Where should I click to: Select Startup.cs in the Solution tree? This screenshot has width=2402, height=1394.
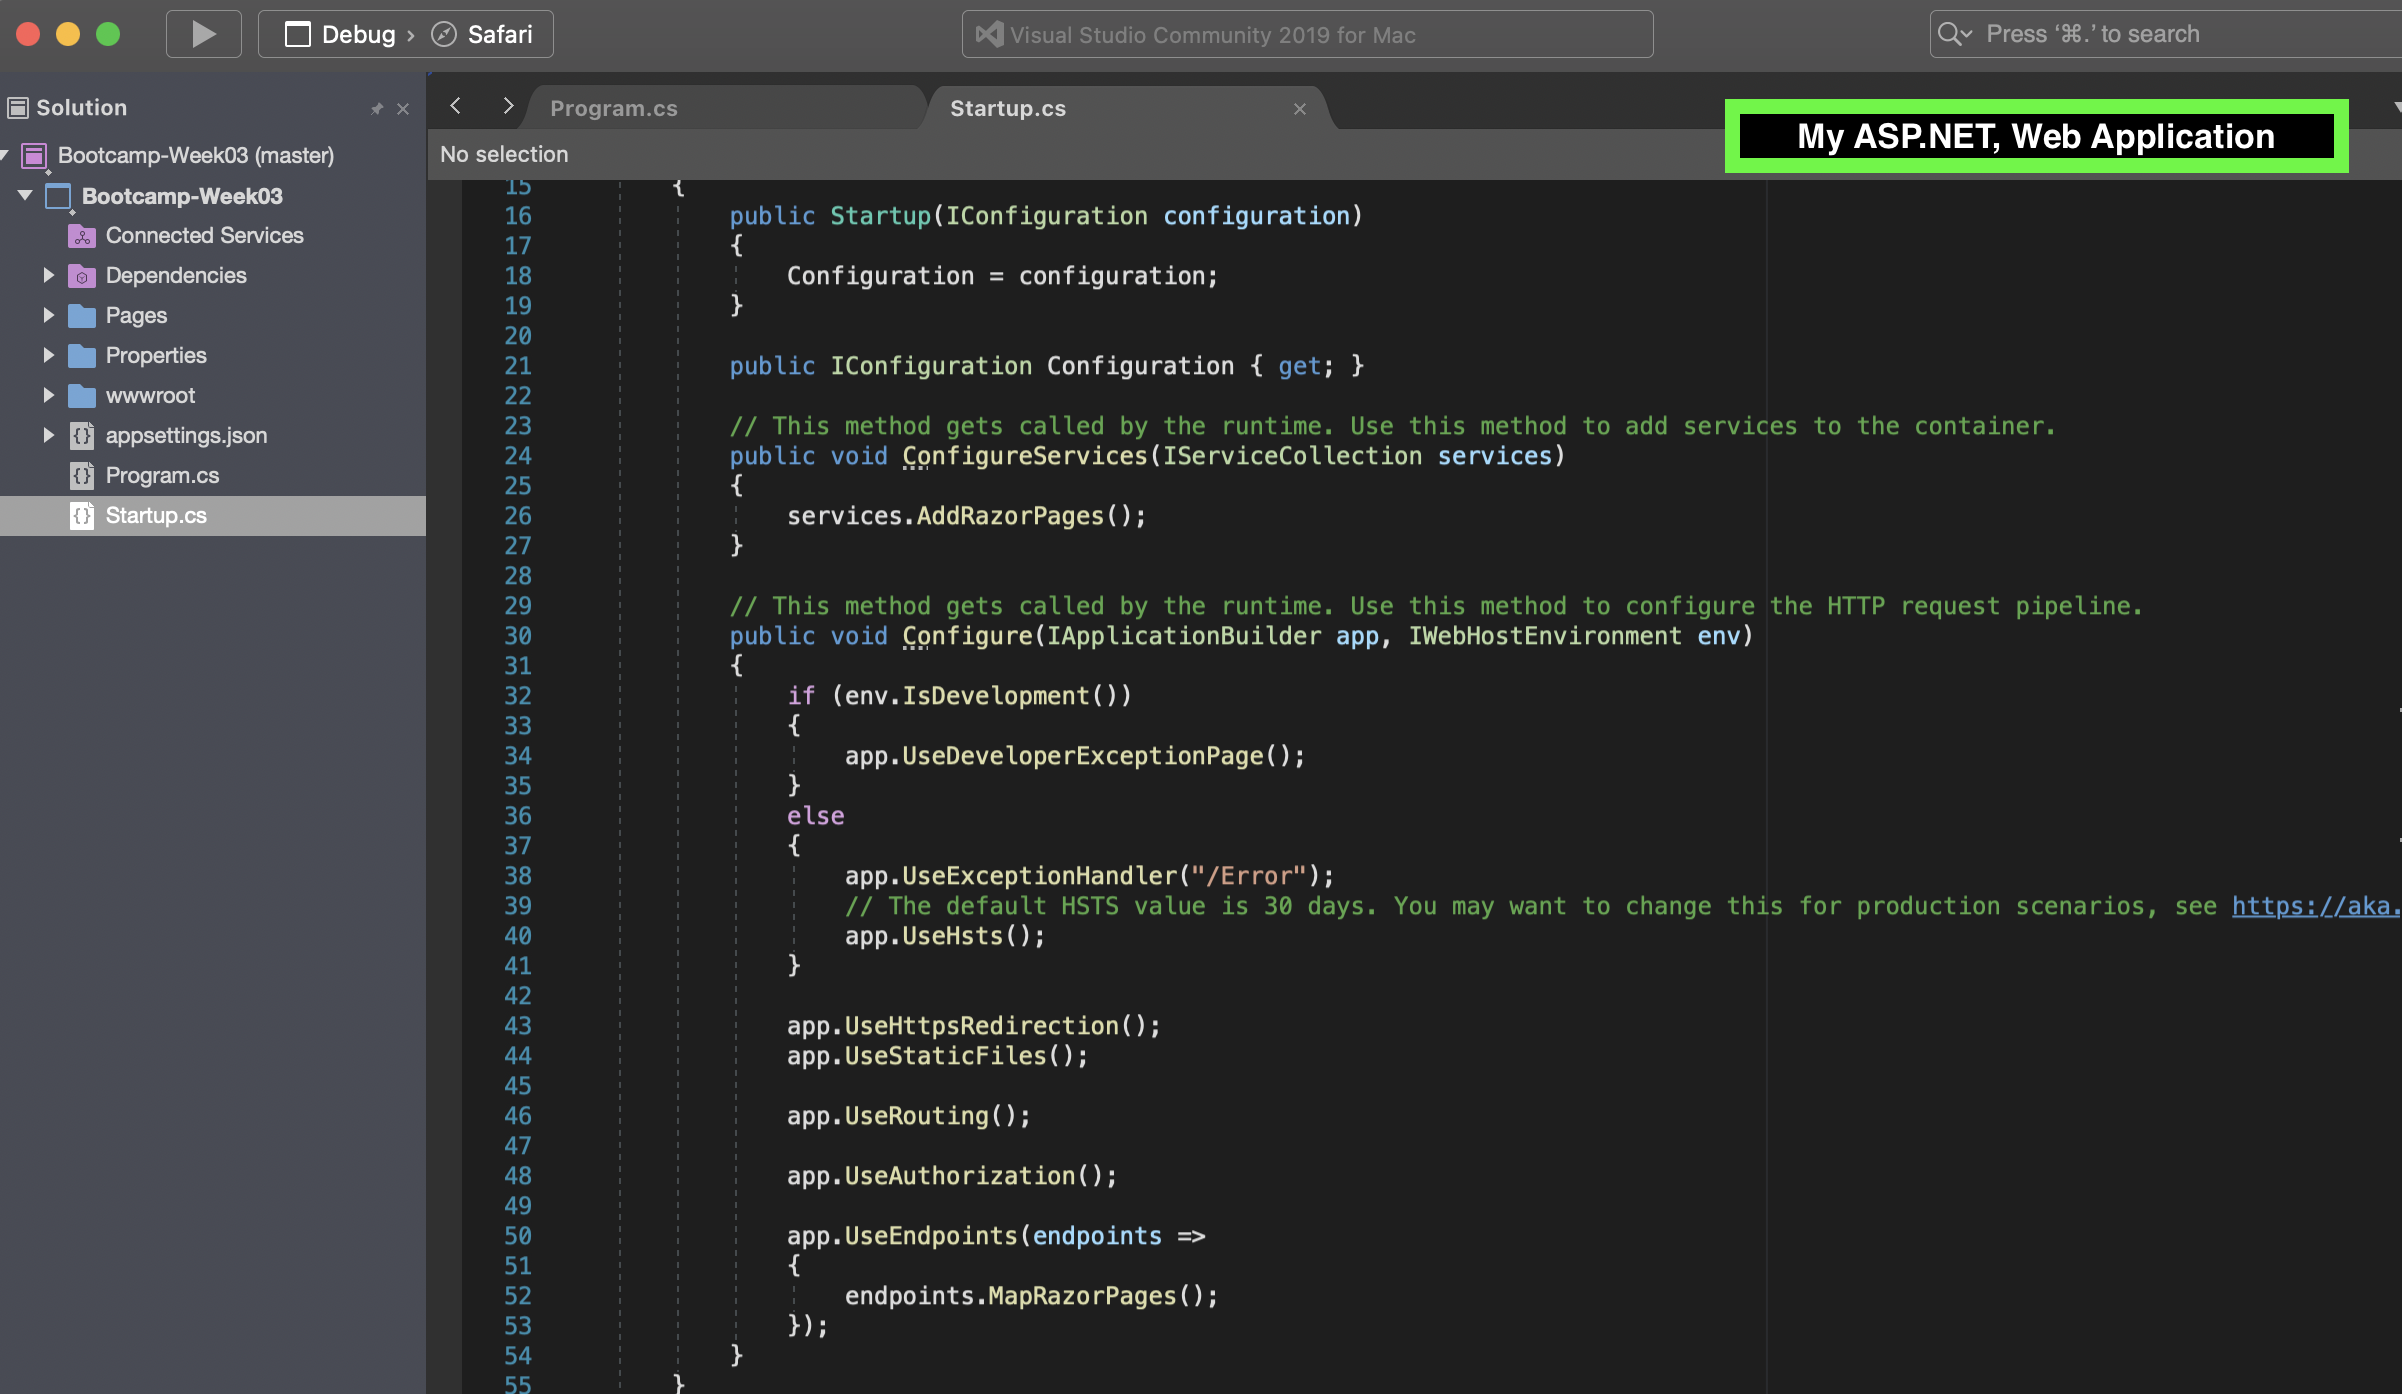[x=213, y=516]
